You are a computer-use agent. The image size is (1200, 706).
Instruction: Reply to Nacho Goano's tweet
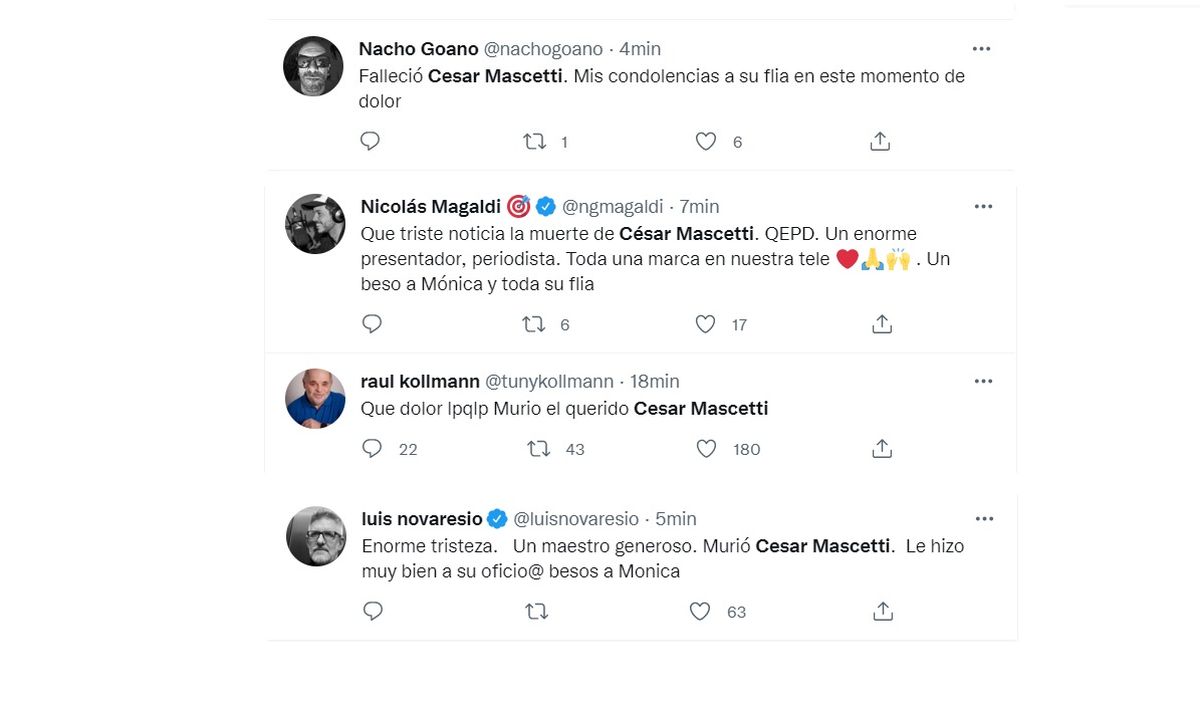370,142
